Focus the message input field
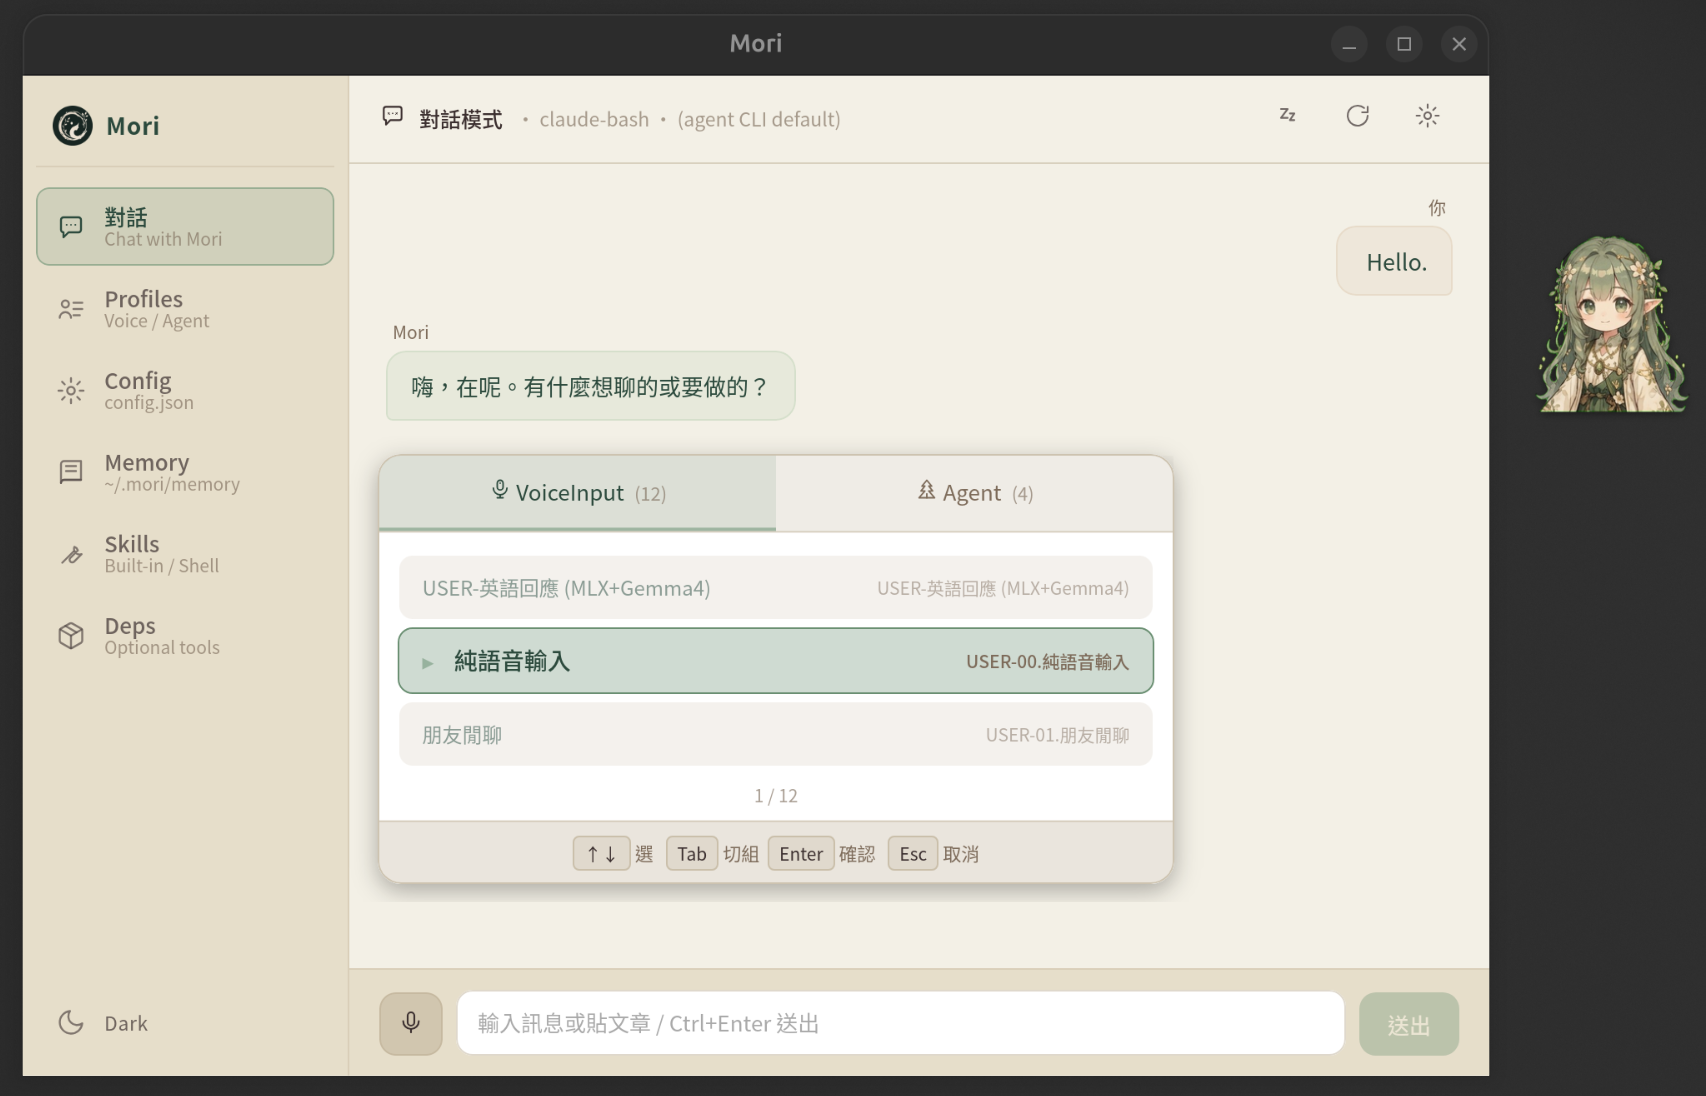The width and height of the screenshot is (1706, 1096). click(901, 1023)
